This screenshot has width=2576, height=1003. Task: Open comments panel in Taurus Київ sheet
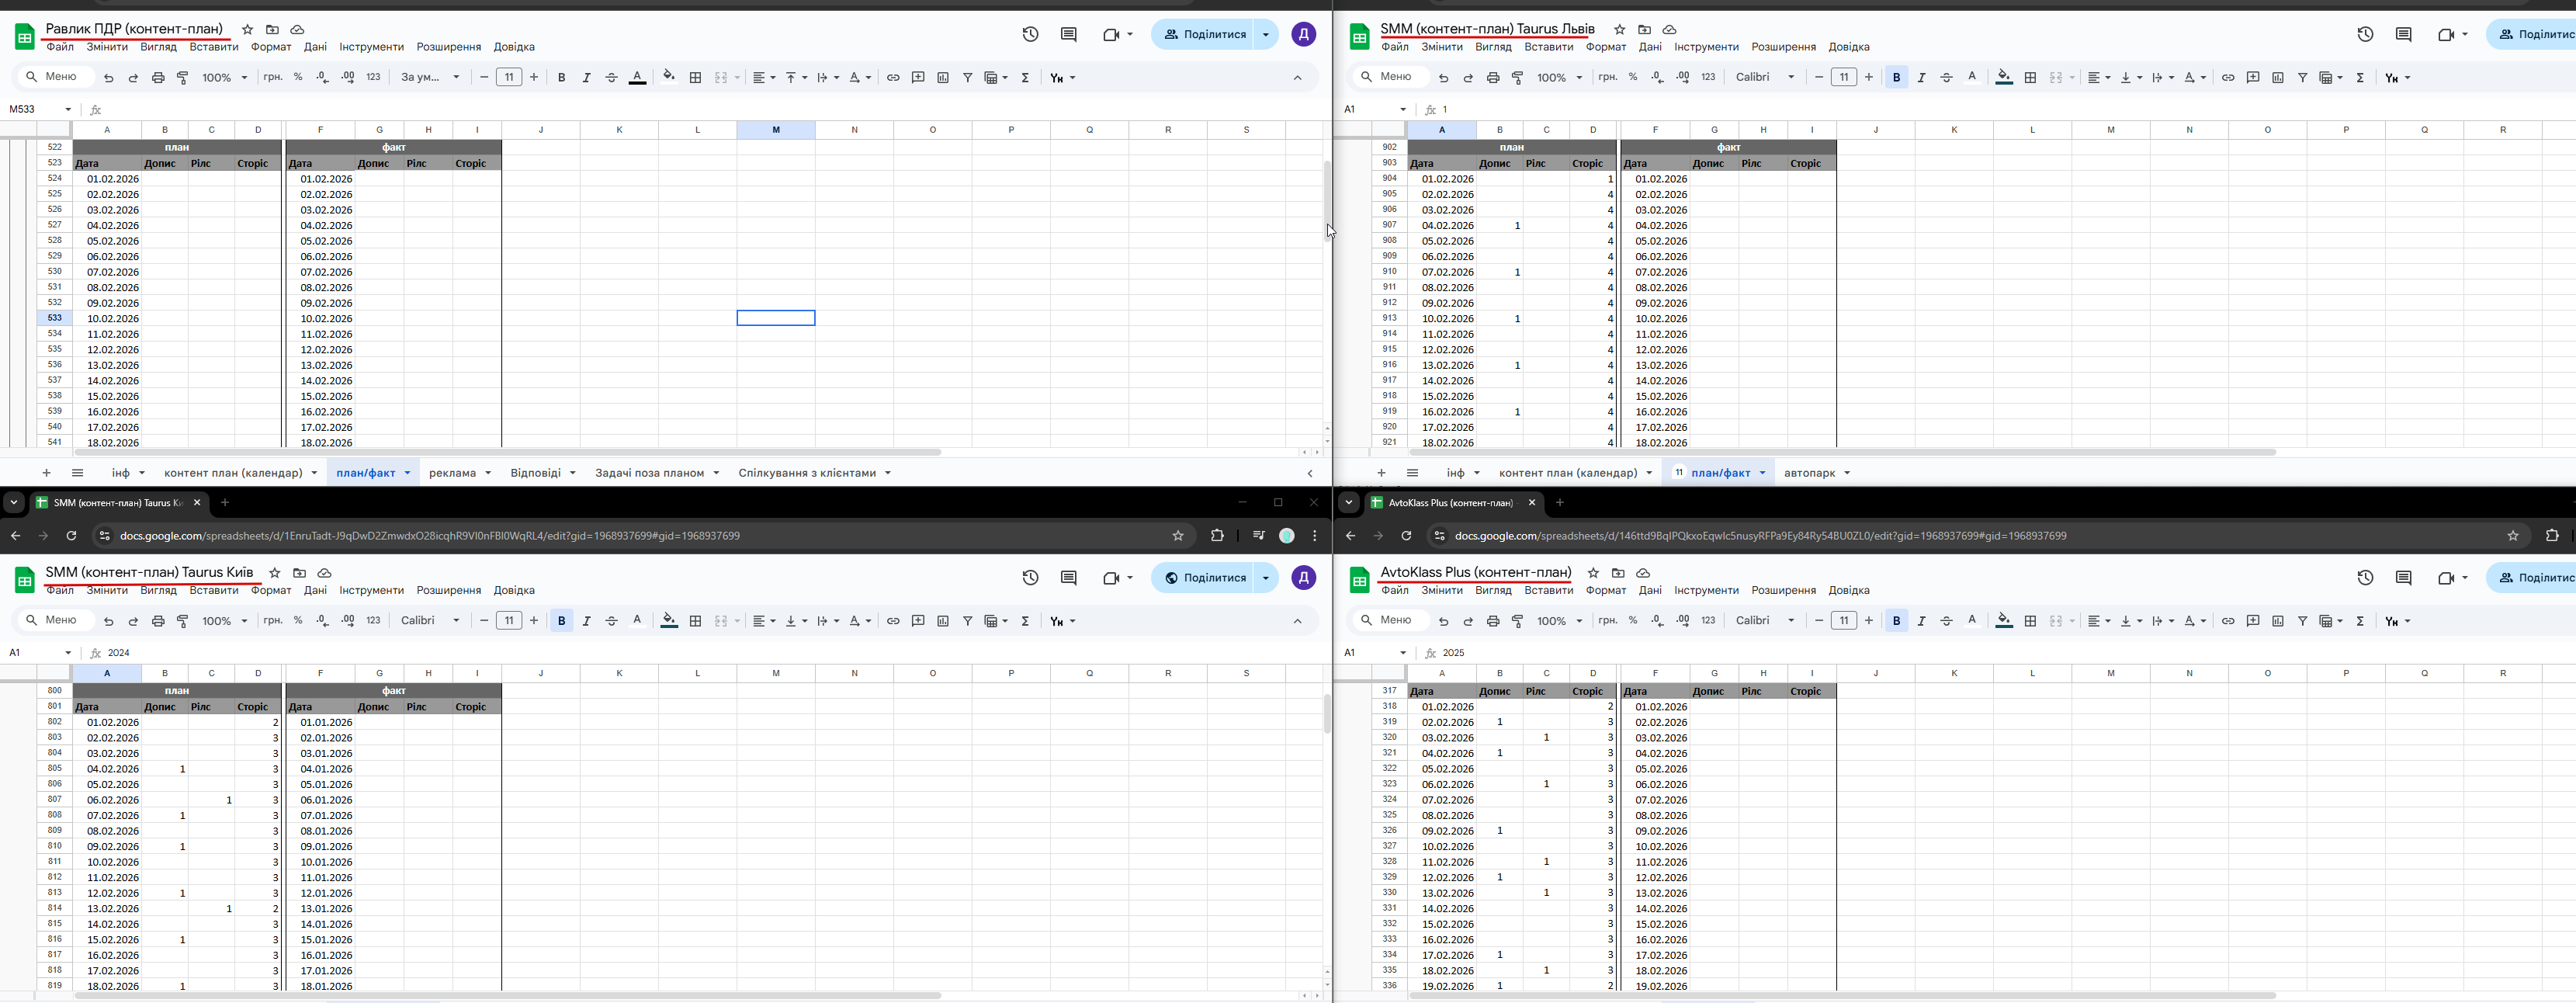[x=1068, y=578]
